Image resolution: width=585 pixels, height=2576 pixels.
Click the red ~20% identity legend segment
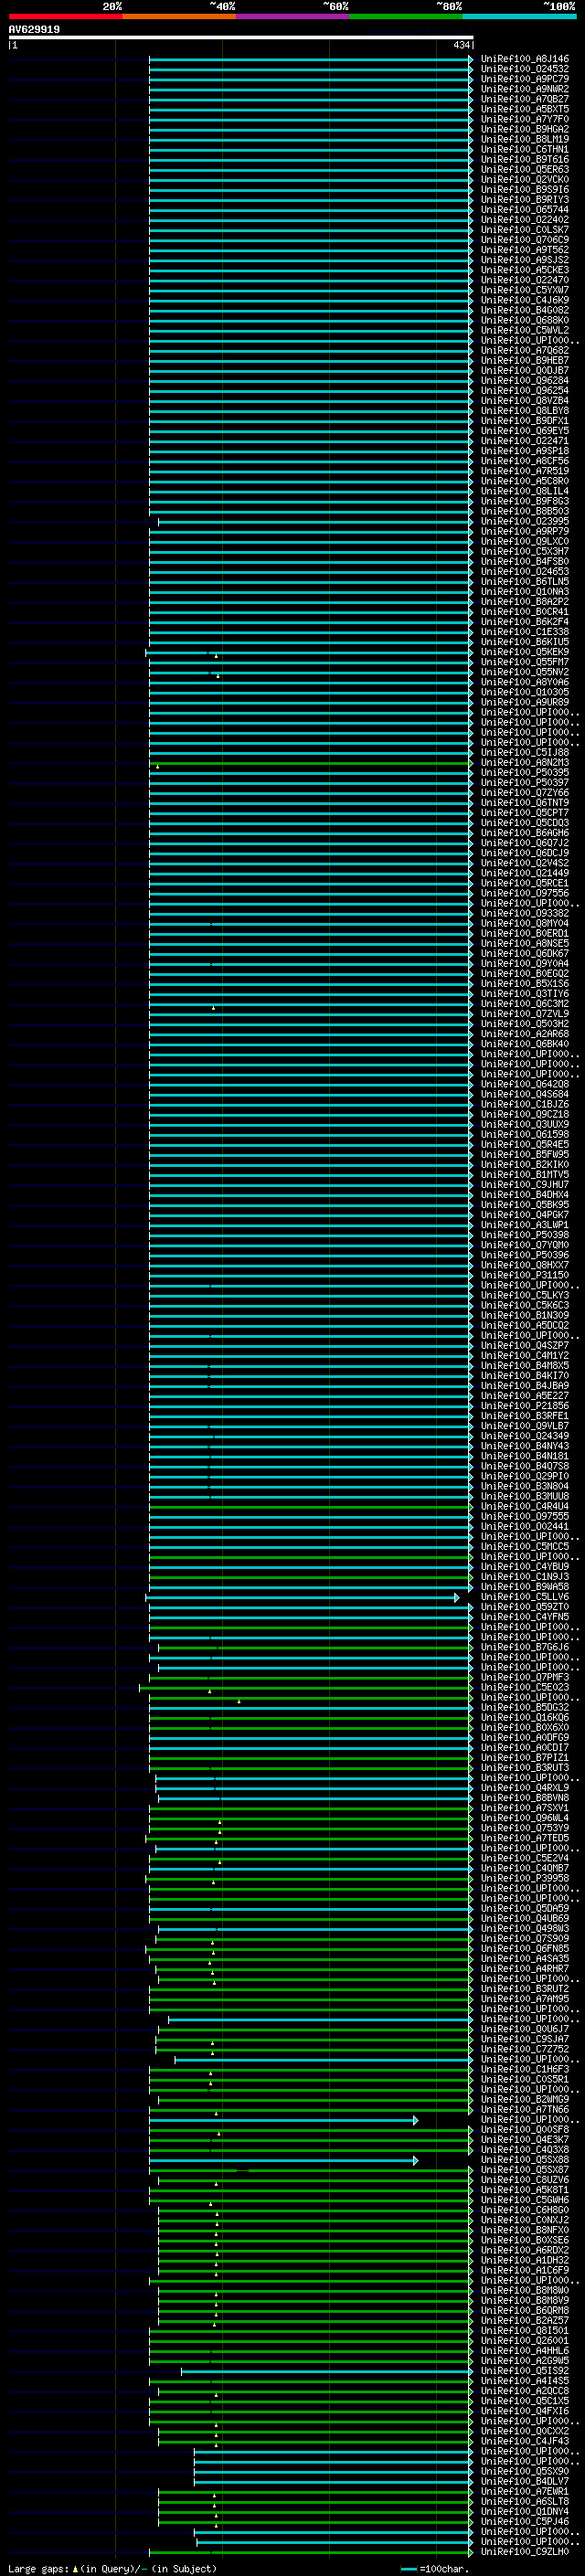click(x=65, y=16)
